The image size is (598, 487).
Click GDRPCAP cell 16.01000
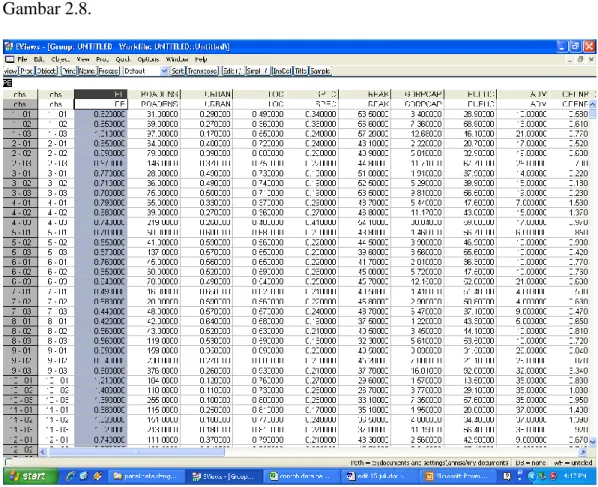418,371
